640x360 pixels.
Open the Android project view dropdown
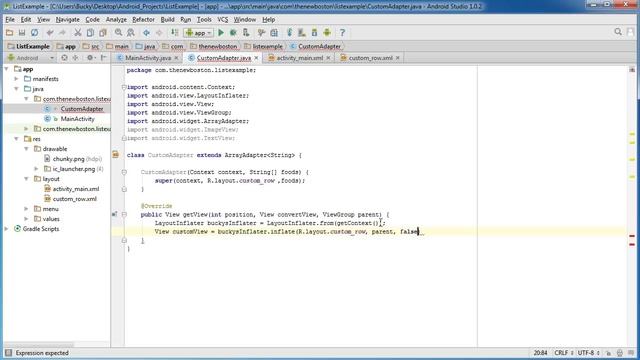(x=30, y=58)
